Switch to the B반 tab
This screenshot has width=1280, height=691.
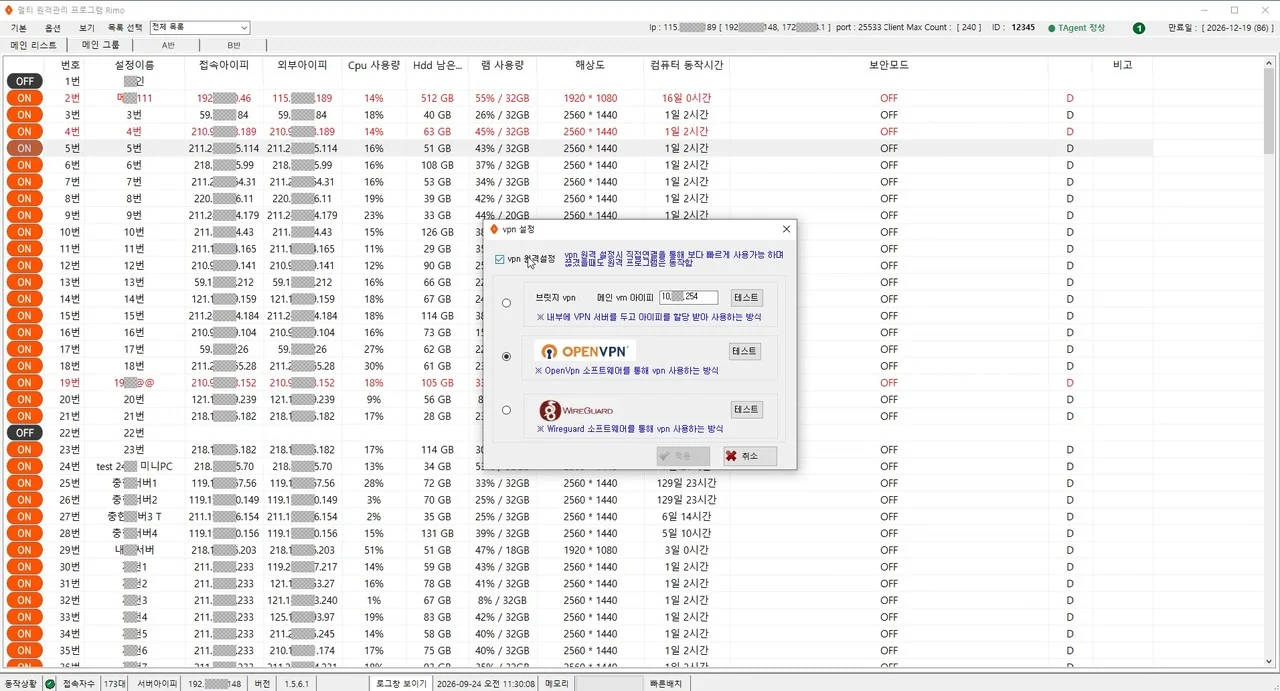coord(234,45)
